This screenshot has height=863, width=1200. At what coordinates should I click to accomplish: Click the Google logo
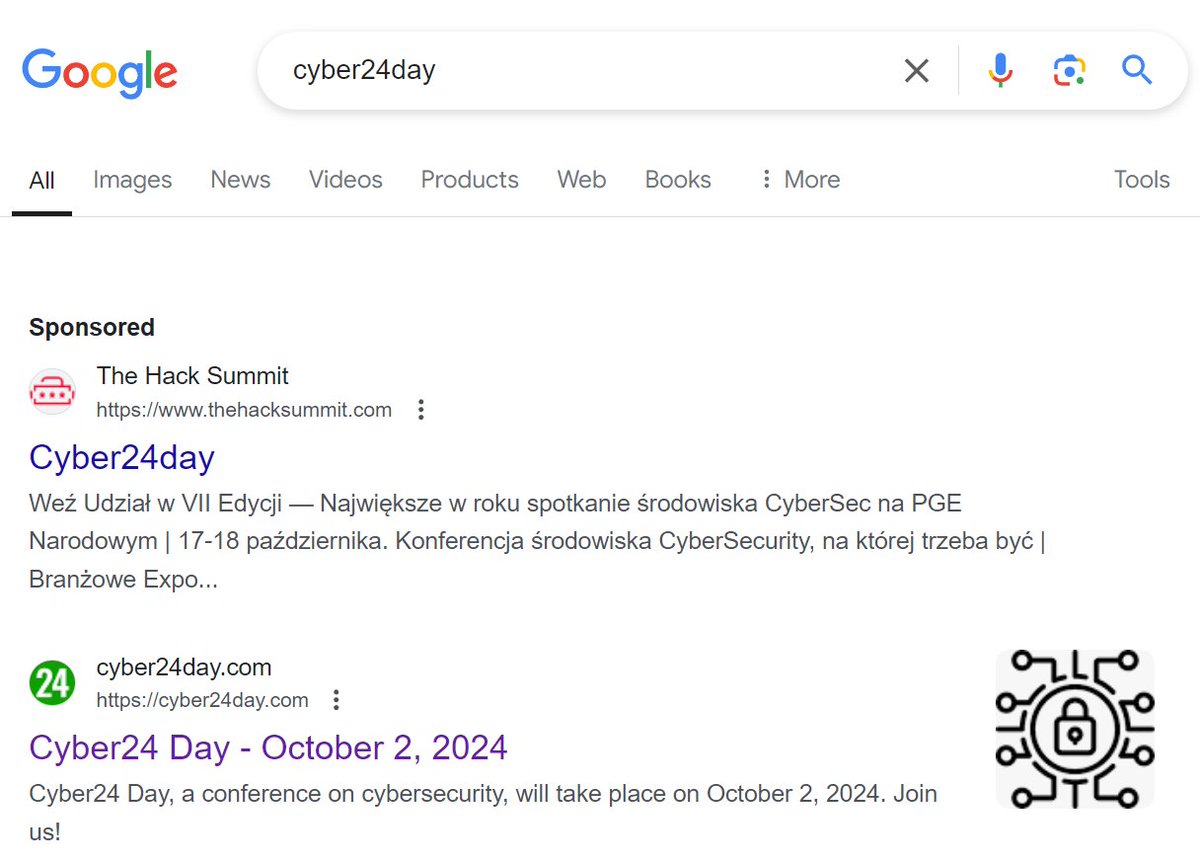[x=100, y=72]
